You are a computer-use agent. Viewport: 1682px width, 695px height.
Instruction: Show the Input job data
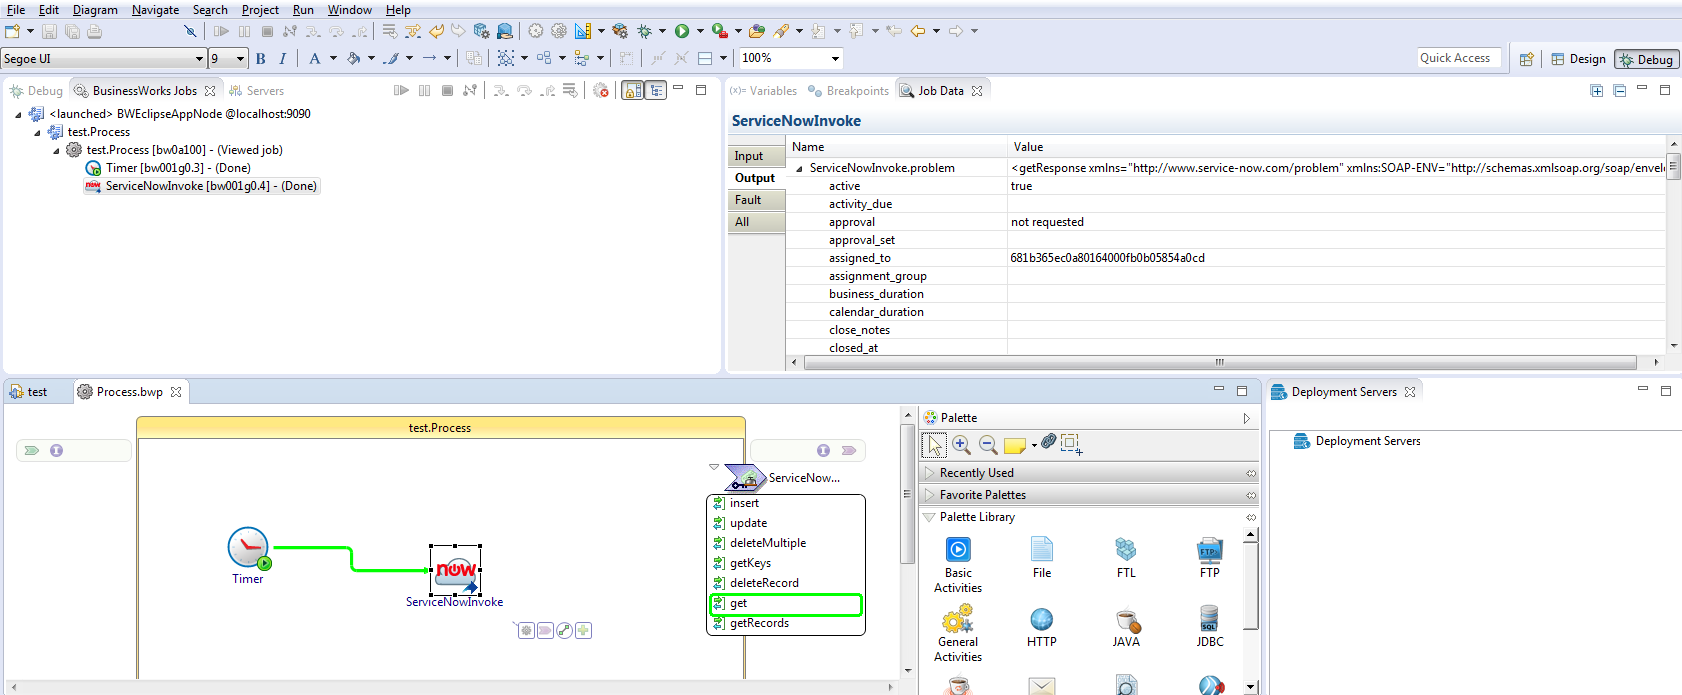point(756,156)
